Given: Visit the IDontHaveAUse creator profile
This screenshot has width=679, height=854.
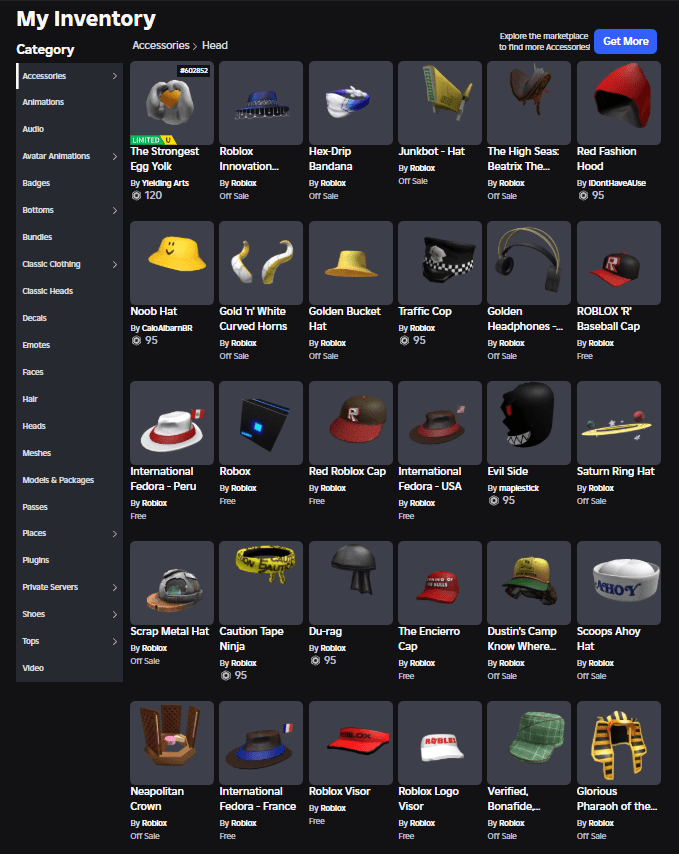Looking at the screenshot, I should point(617,183).
